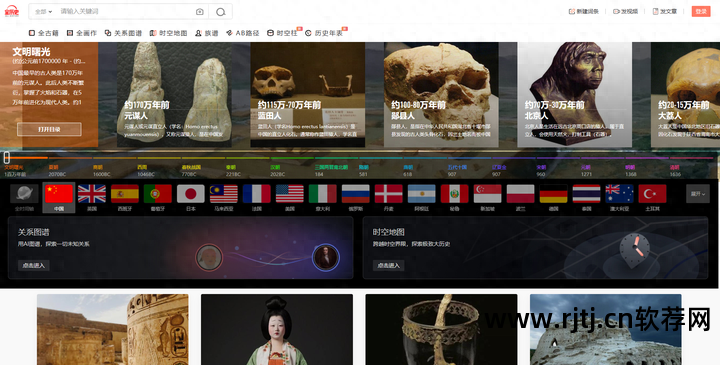Click the orange 登录 button
This screenshot has height=365, width=720.
click(x=701, y=11)
